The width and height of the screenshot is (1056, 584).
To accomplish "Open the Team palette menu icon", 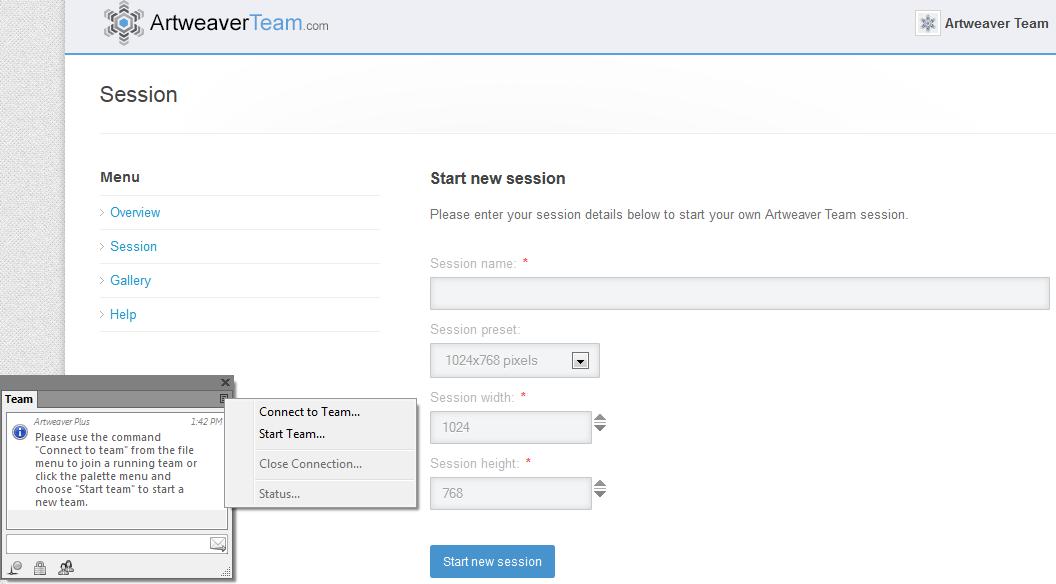I will (225, 399).
